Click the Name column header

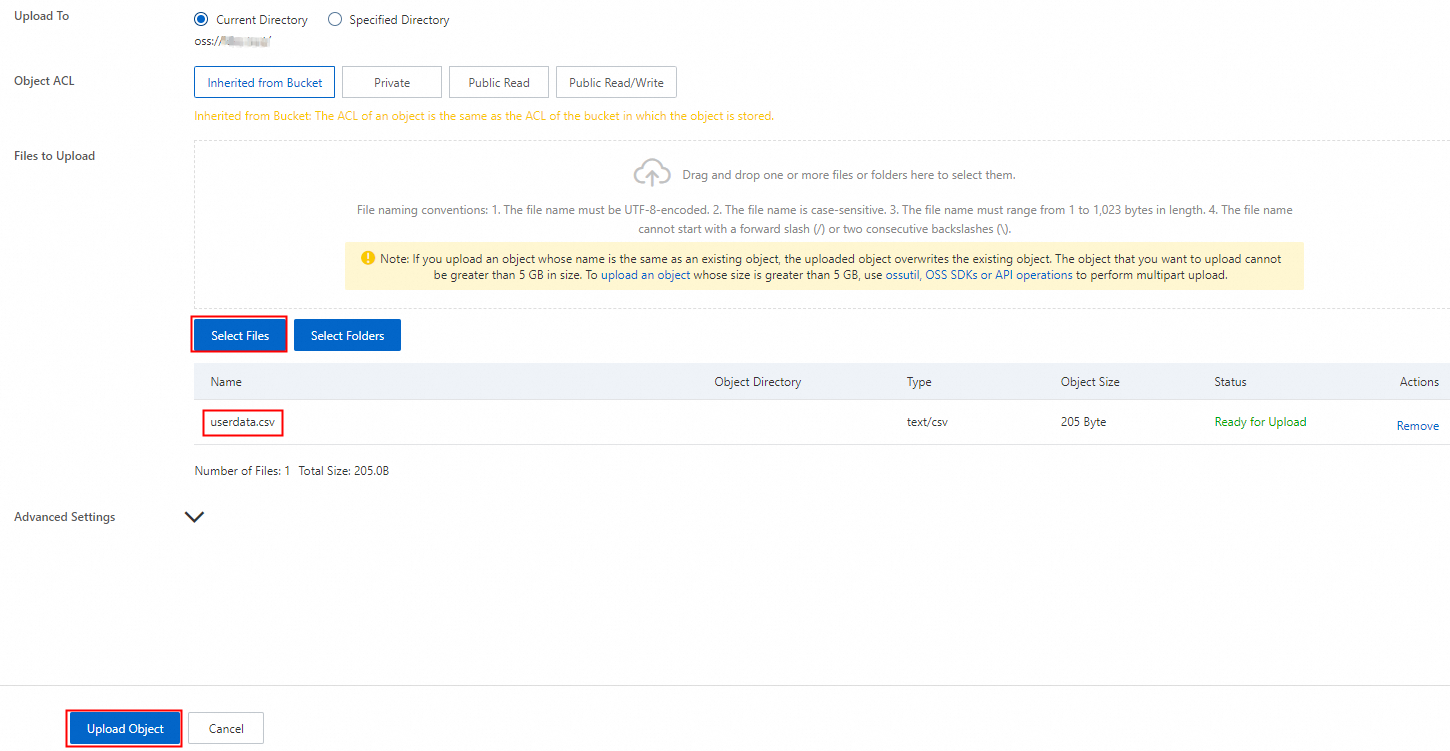(x=226, y=382)
